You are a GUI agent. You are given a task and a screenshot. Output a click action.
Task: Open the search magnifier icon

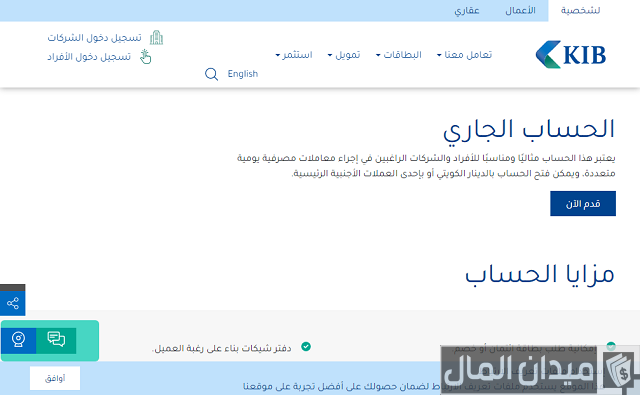[211, 74]
